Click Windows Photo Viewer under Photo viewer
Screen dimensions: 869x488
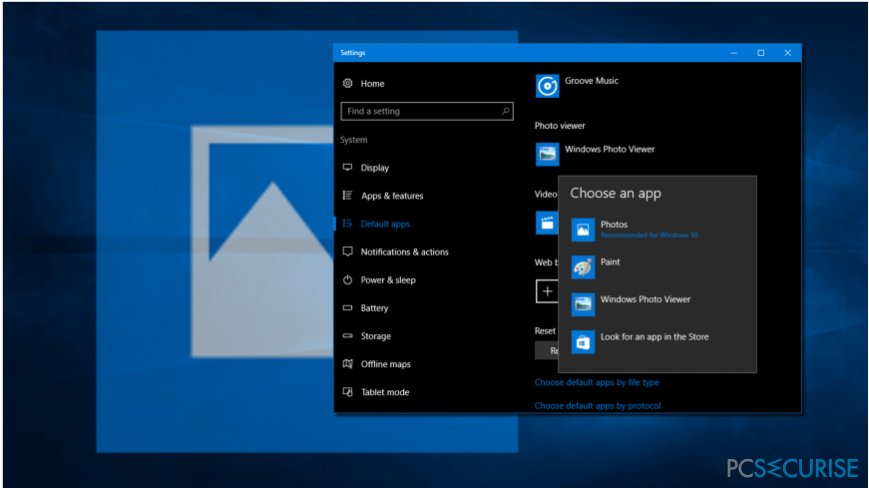coord(595,155)
